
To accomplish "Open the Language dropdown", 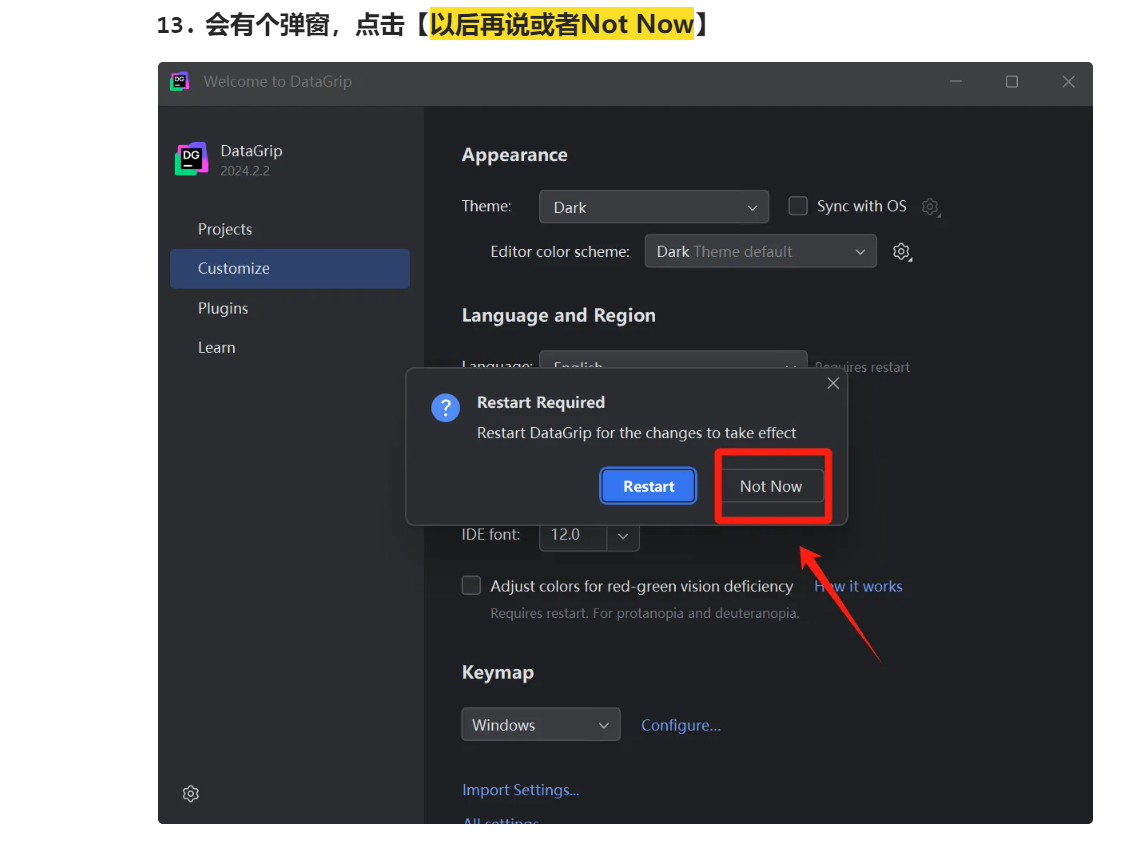I will [673, 360].
